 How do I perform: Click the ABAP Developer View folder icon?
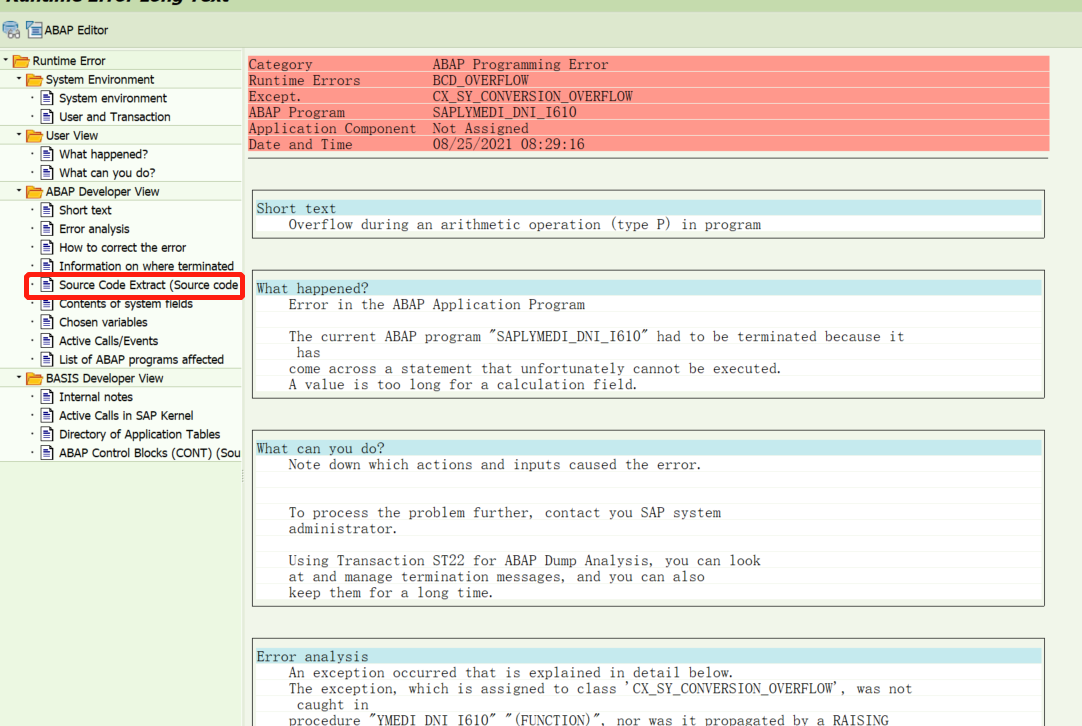(34, 191)
